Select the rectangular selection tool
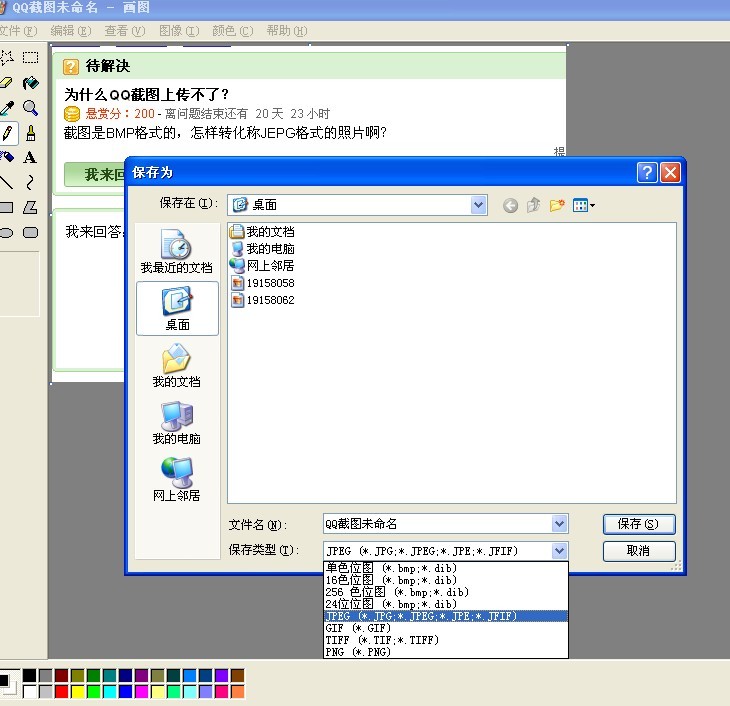The image size is (730, 706). pyautogui.click(x=31, y=58)
